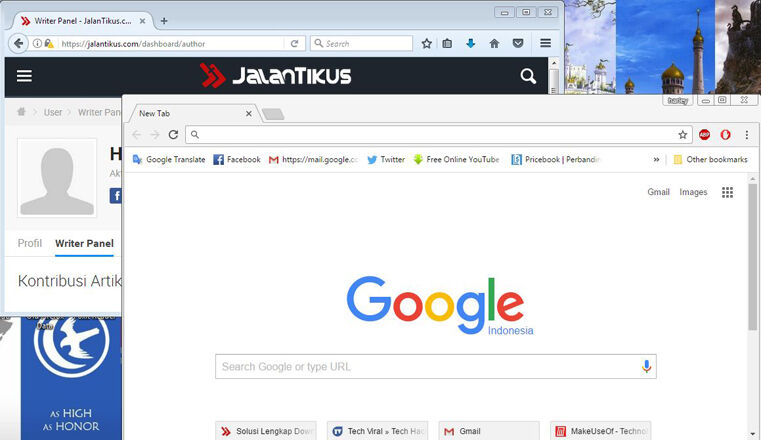Click the profile avatar placeholder
The image size is (761, 440).
coord(57,178)
